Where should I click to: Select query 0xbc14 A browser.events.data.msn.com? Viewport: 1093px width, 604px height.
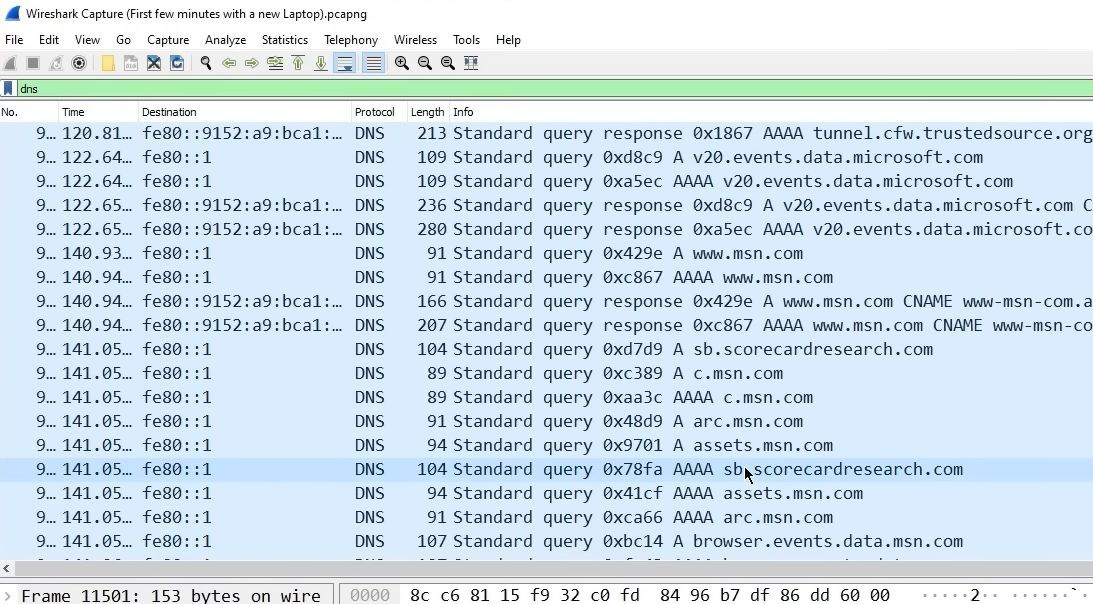click(546, 541)
